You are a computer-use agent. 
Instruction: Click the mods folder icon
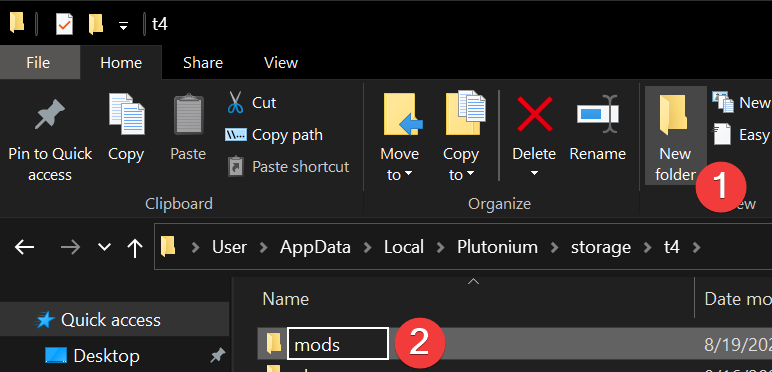274,343
